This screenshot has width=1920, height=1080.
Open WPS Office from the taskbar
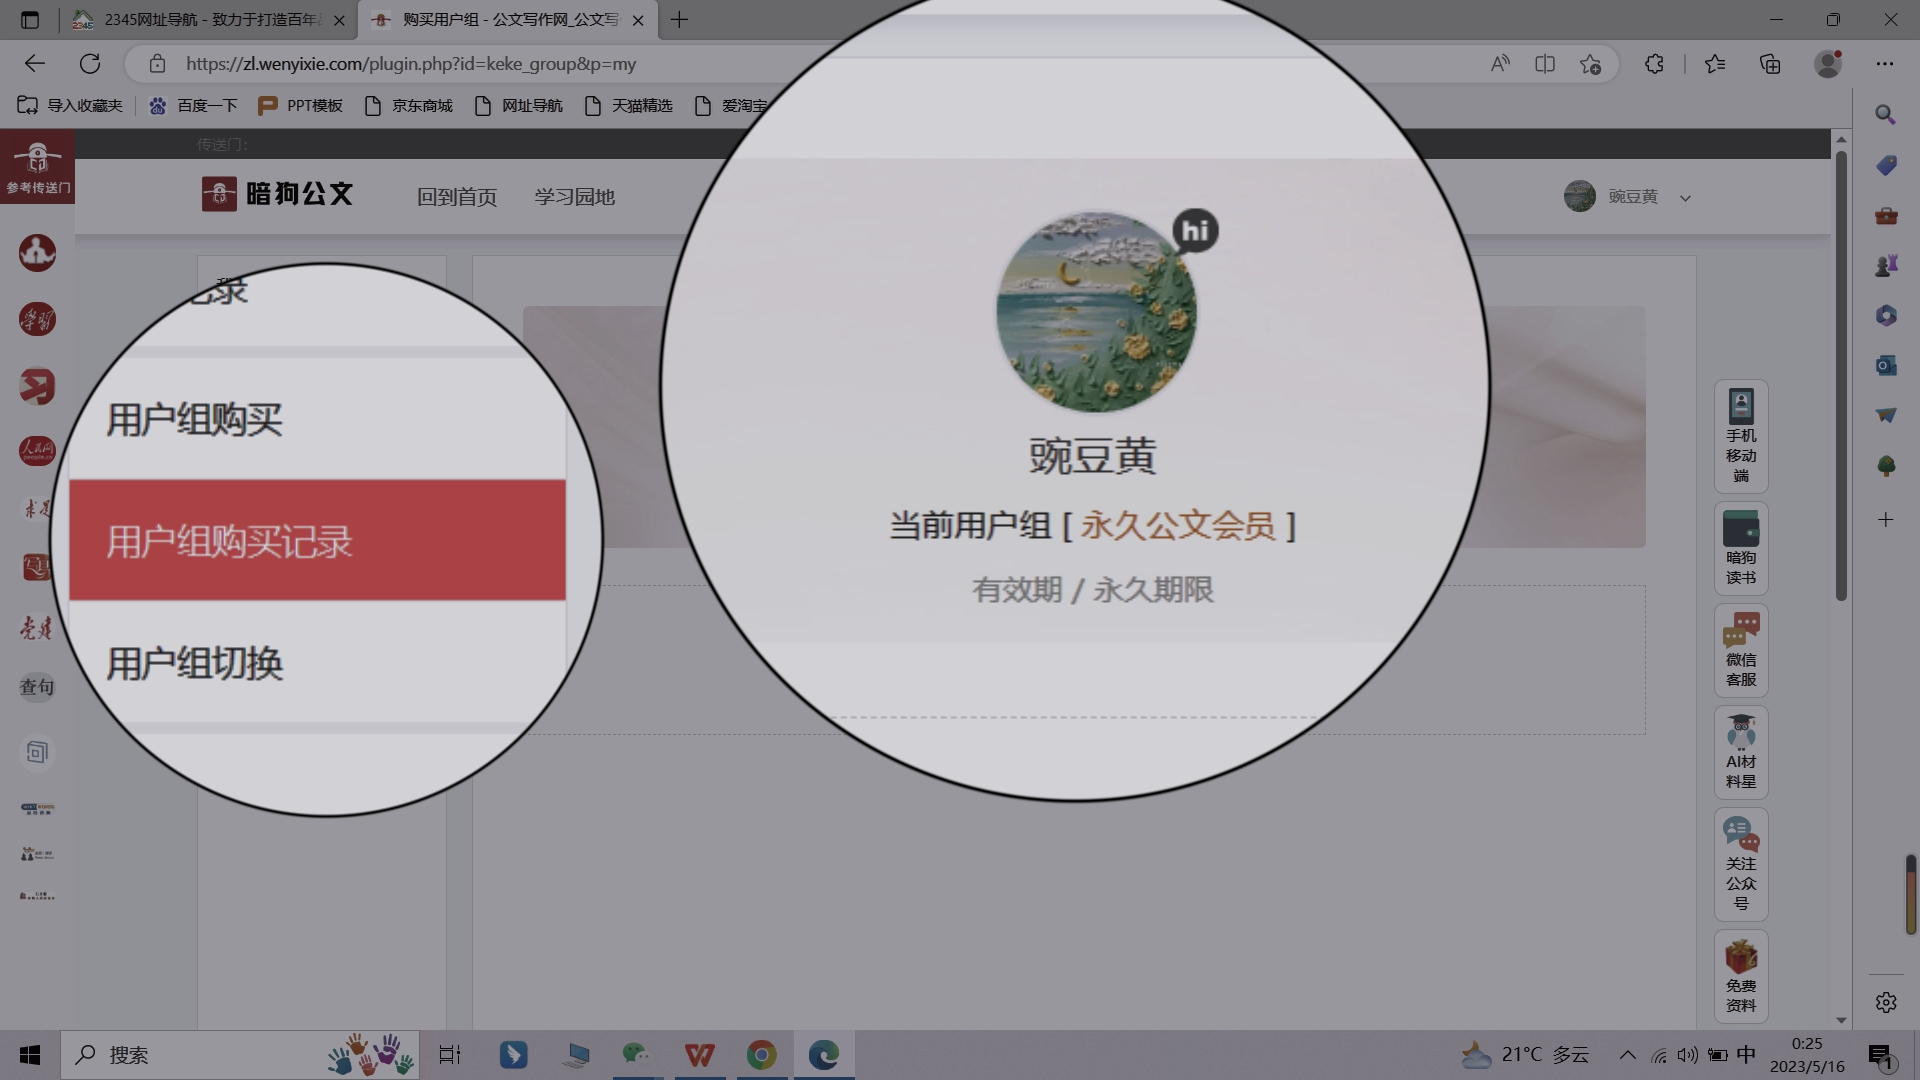point(699,1055)
